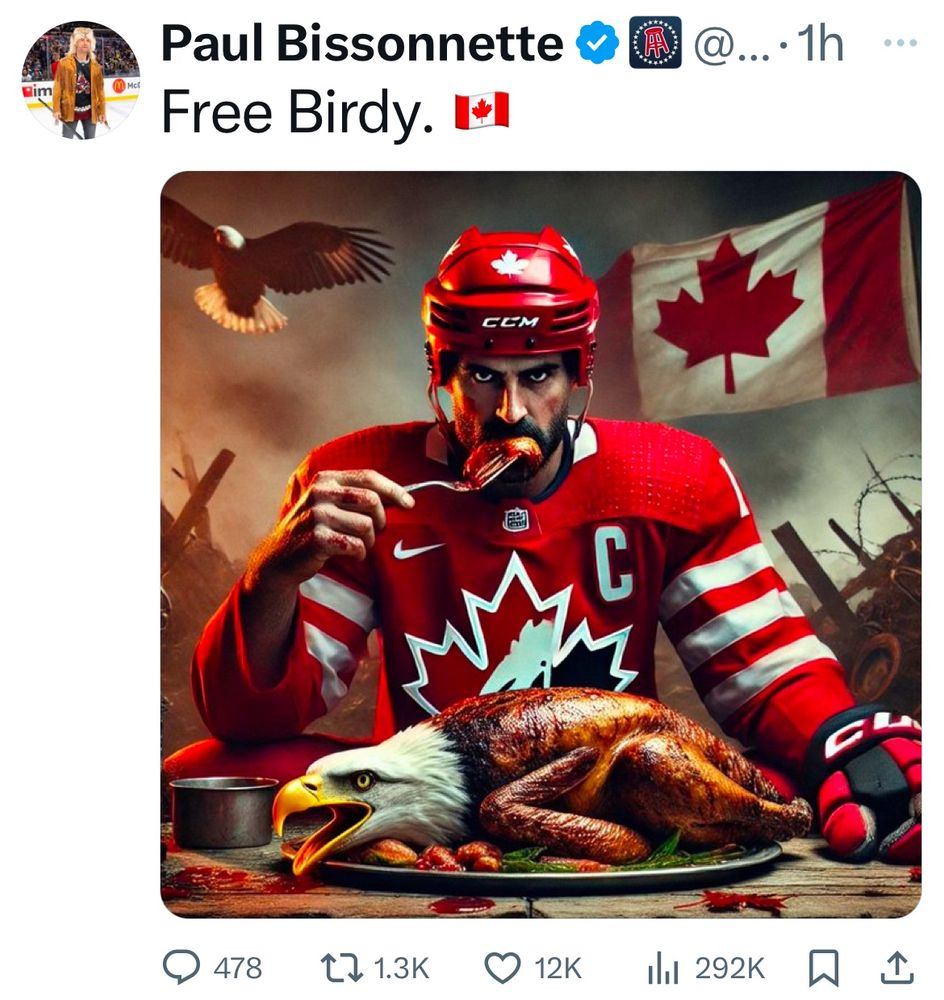The height and width of the screenshot is (1000, 944).
Task: Bookmark this tweet
Action: click(x=823, y=966)
